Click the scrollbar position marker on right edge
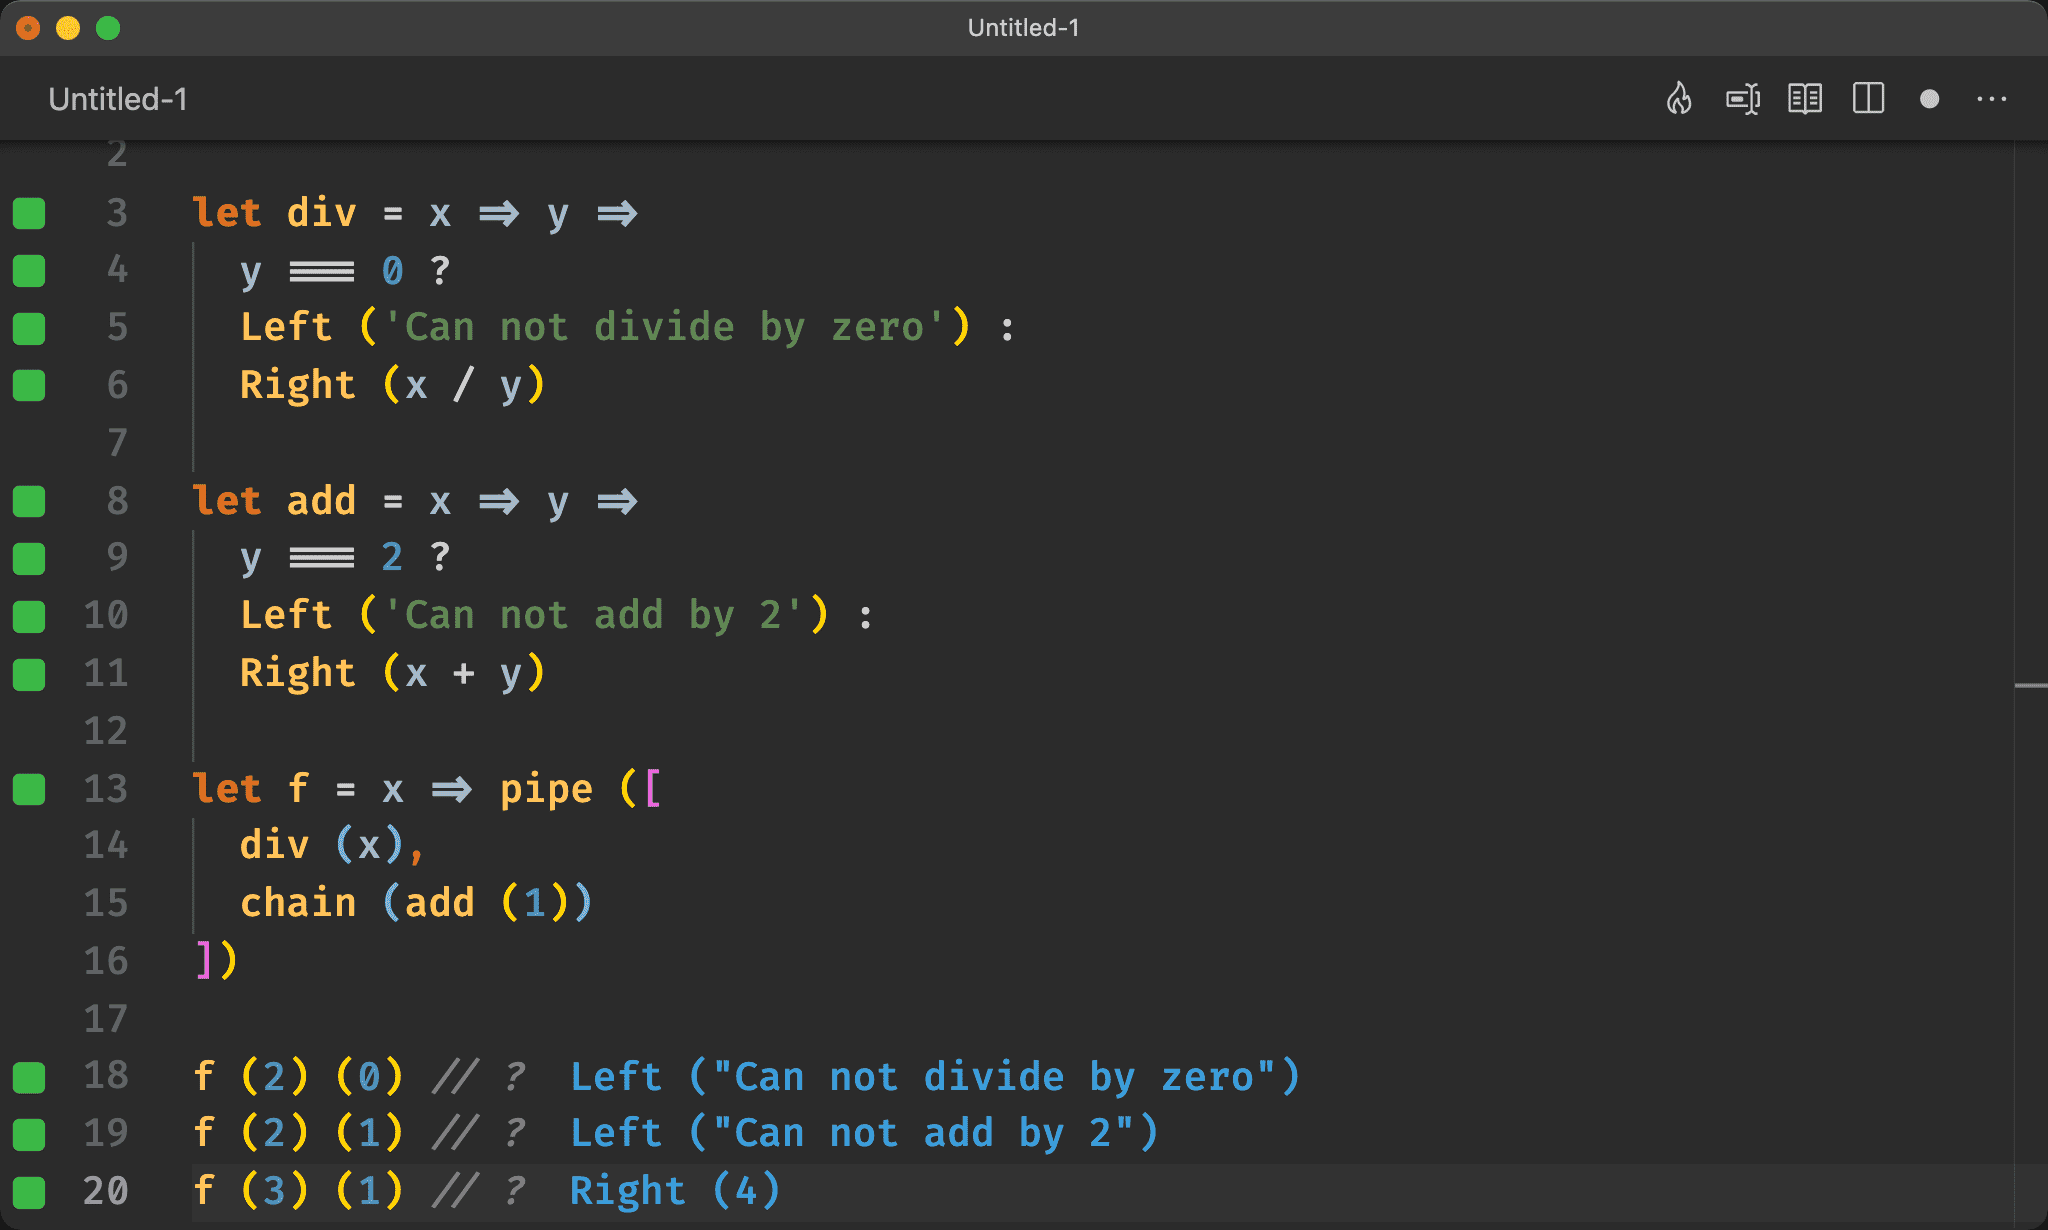Image resolution: width=2048 pixels, height=1230 pixels. [x=2030, y=685]
